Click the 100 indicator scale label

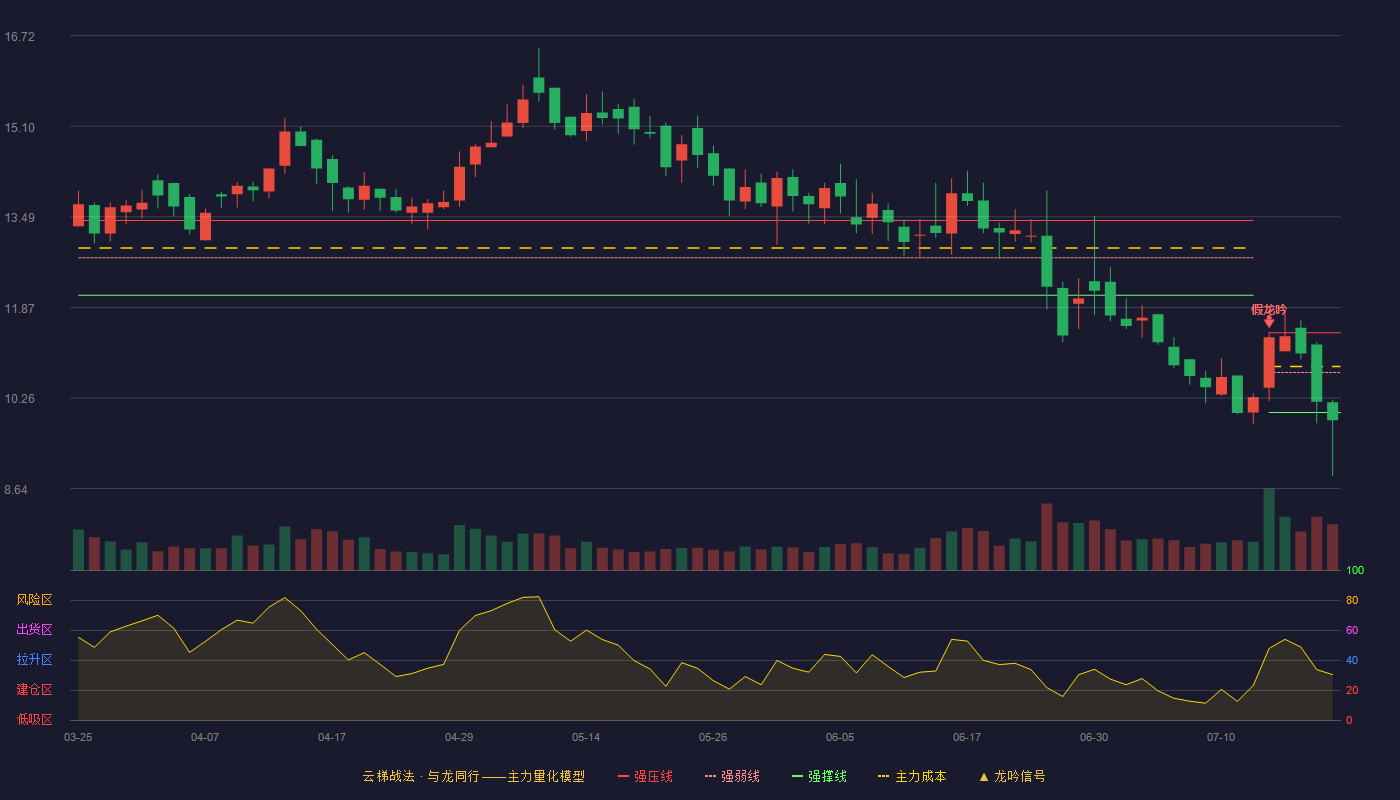1355,570
